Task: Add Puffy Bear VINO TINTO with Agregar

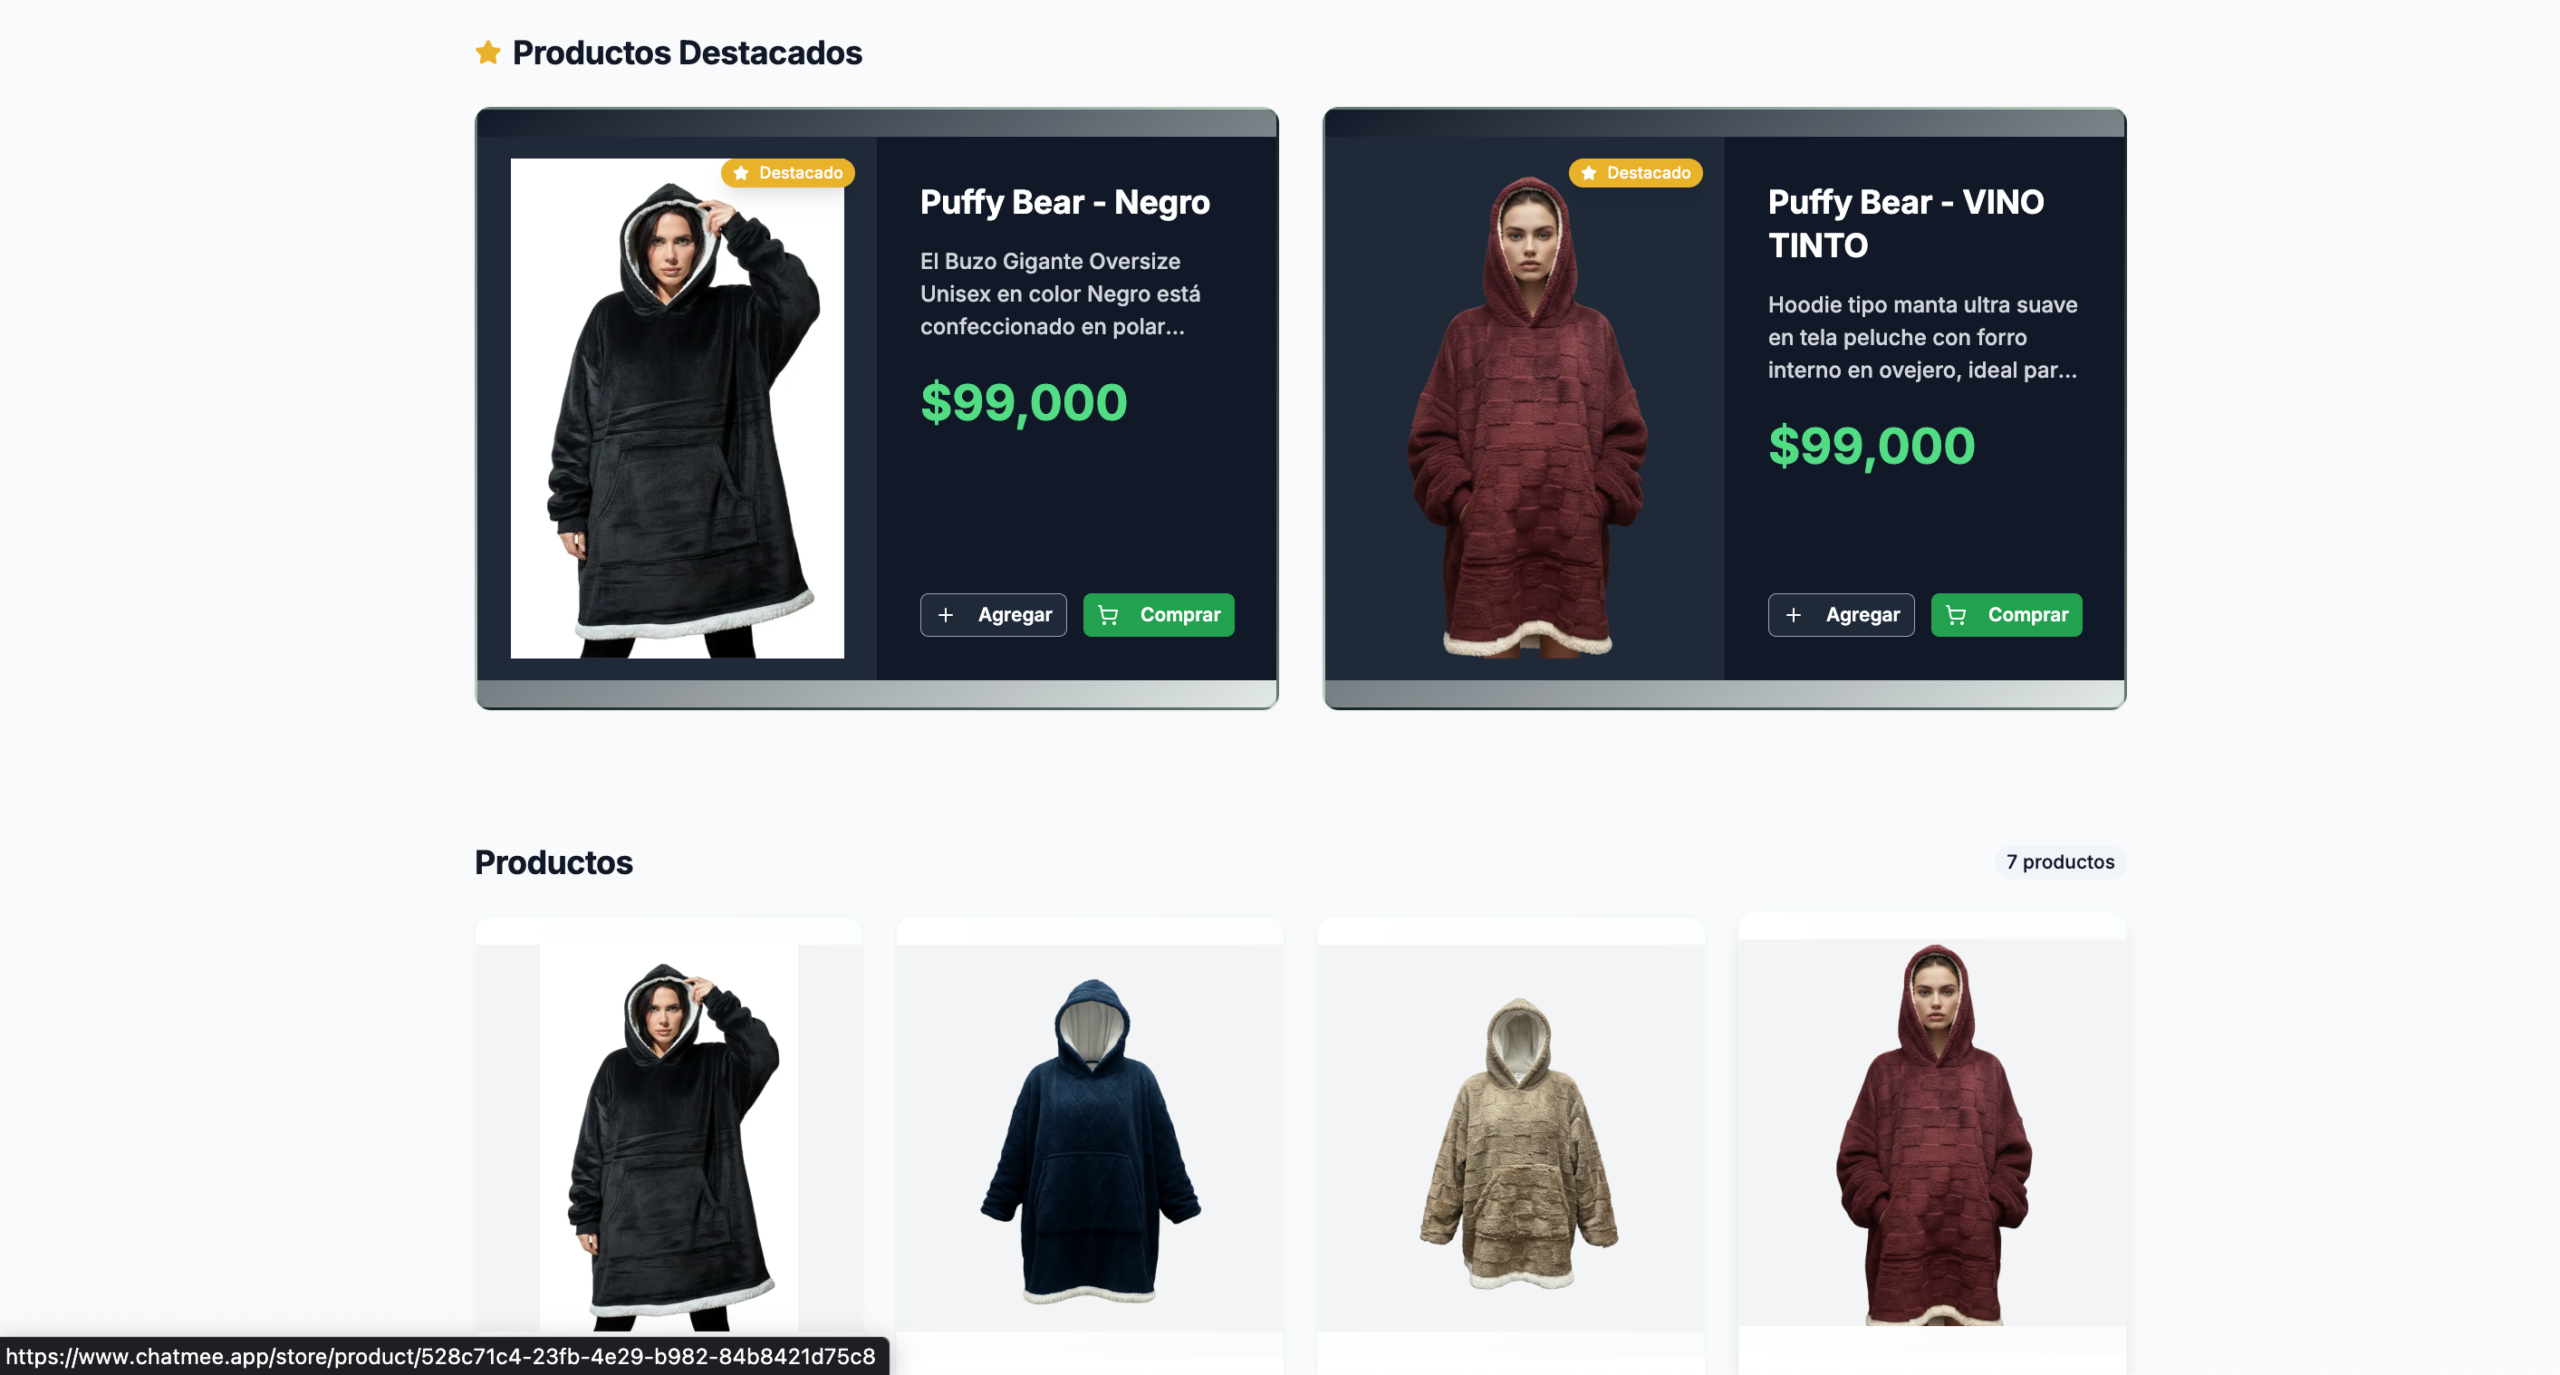Action: tap(1841, 615)
